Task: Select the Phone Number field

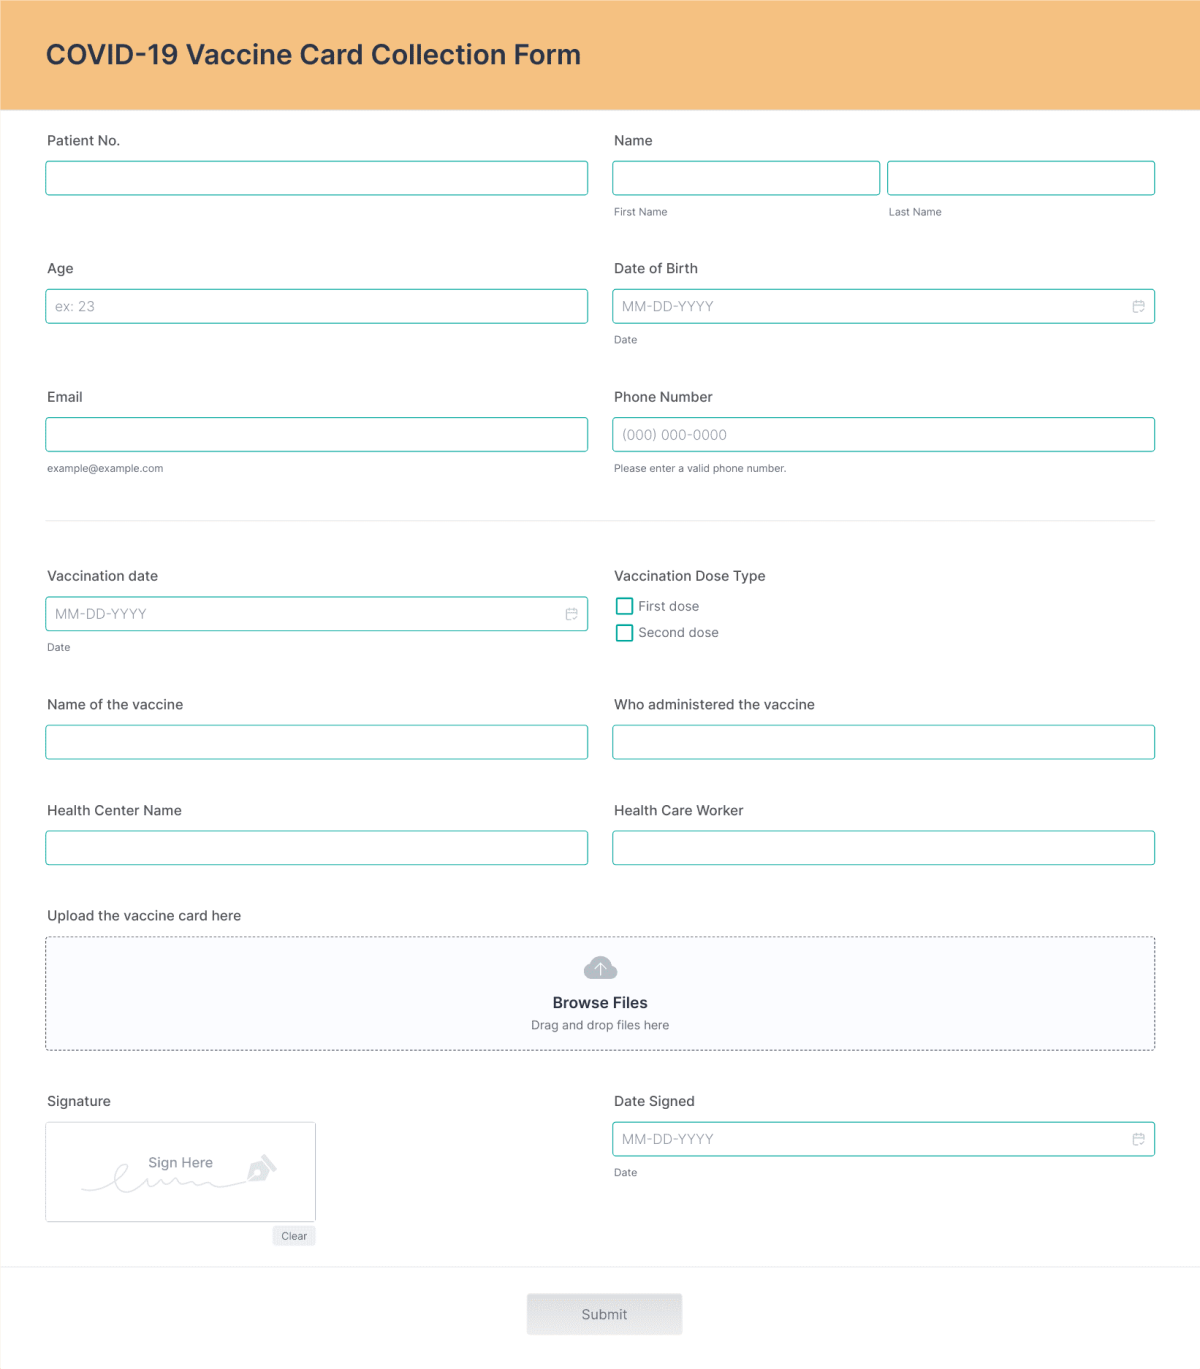Action: [883, 434]
